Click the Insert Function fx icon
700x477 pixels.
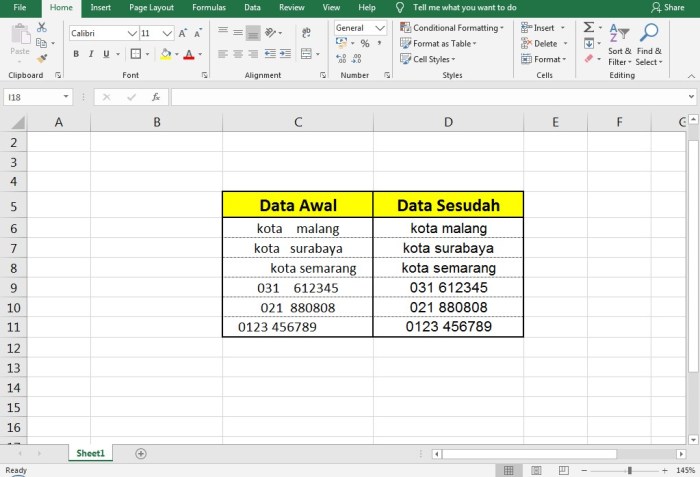click(155, 97)
